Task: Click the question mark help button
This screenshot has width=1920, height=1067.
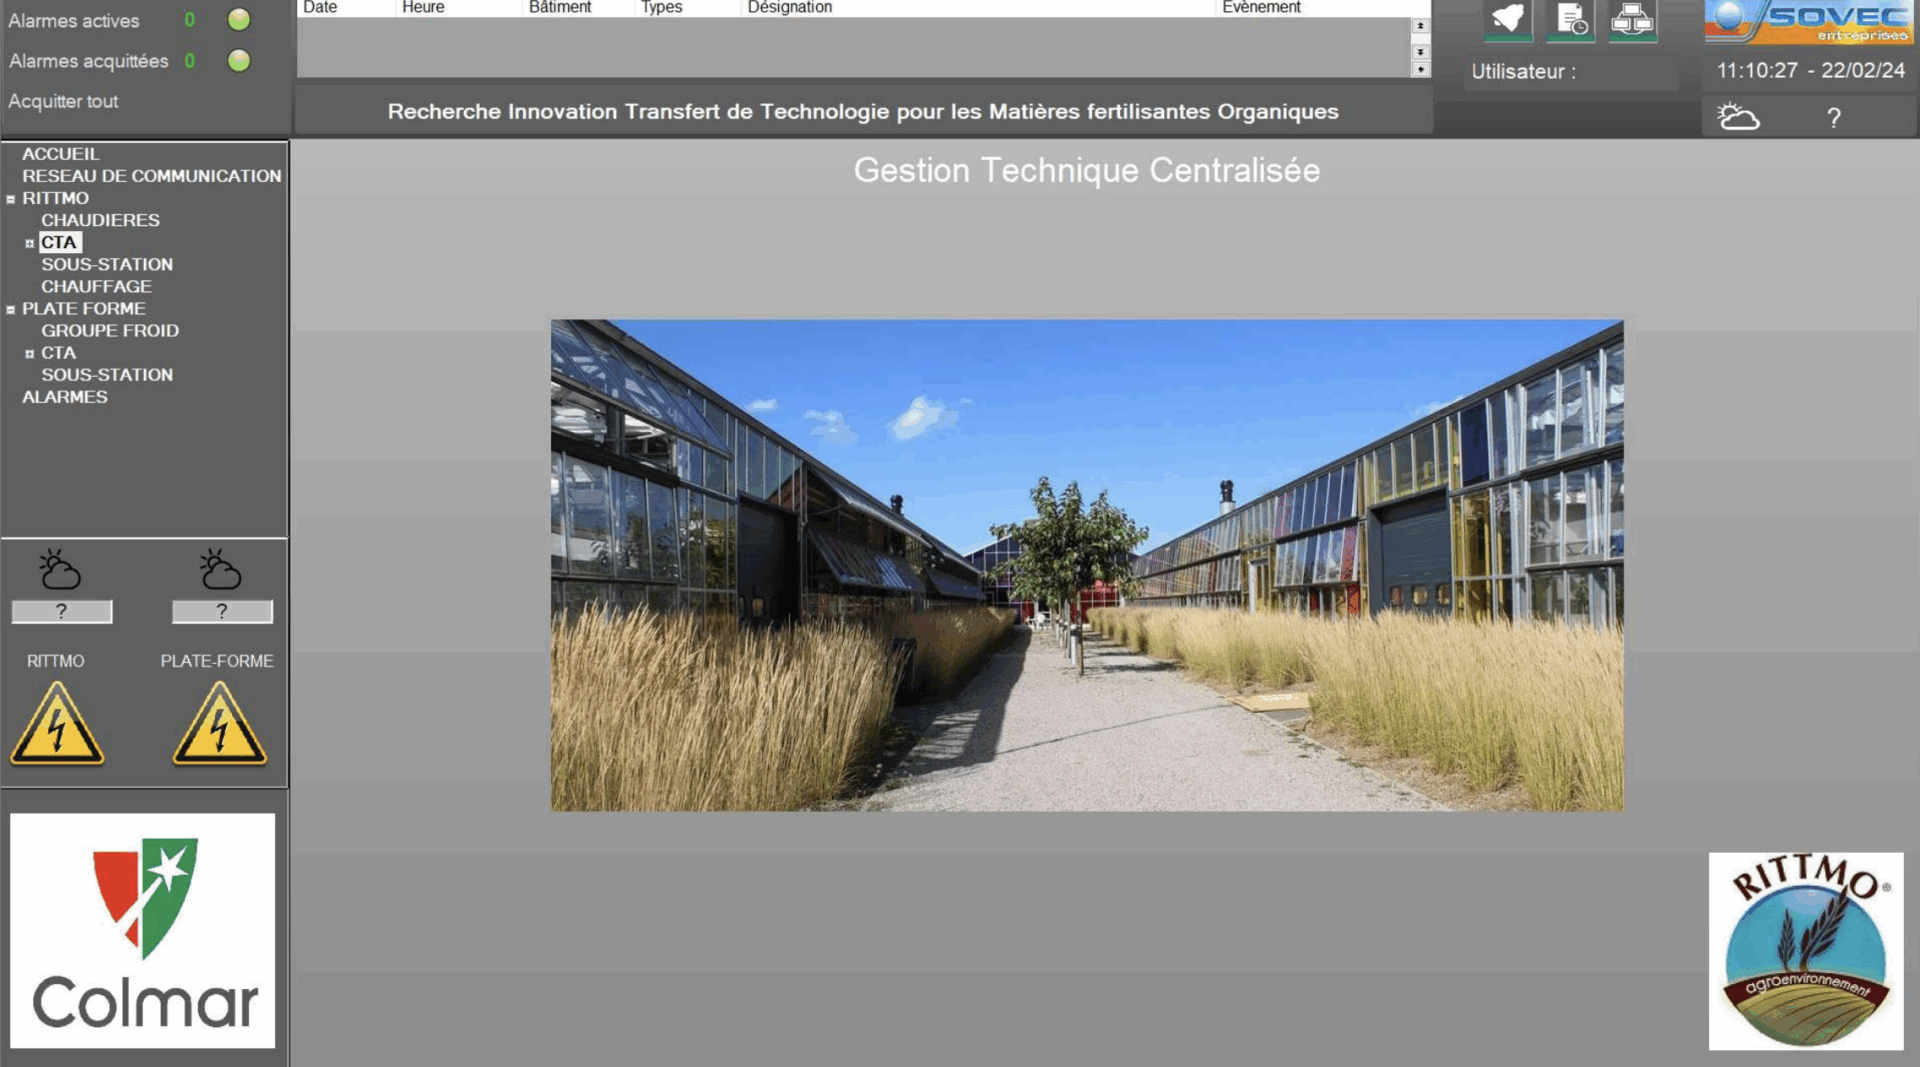Action: click(x=1833, y=118)
